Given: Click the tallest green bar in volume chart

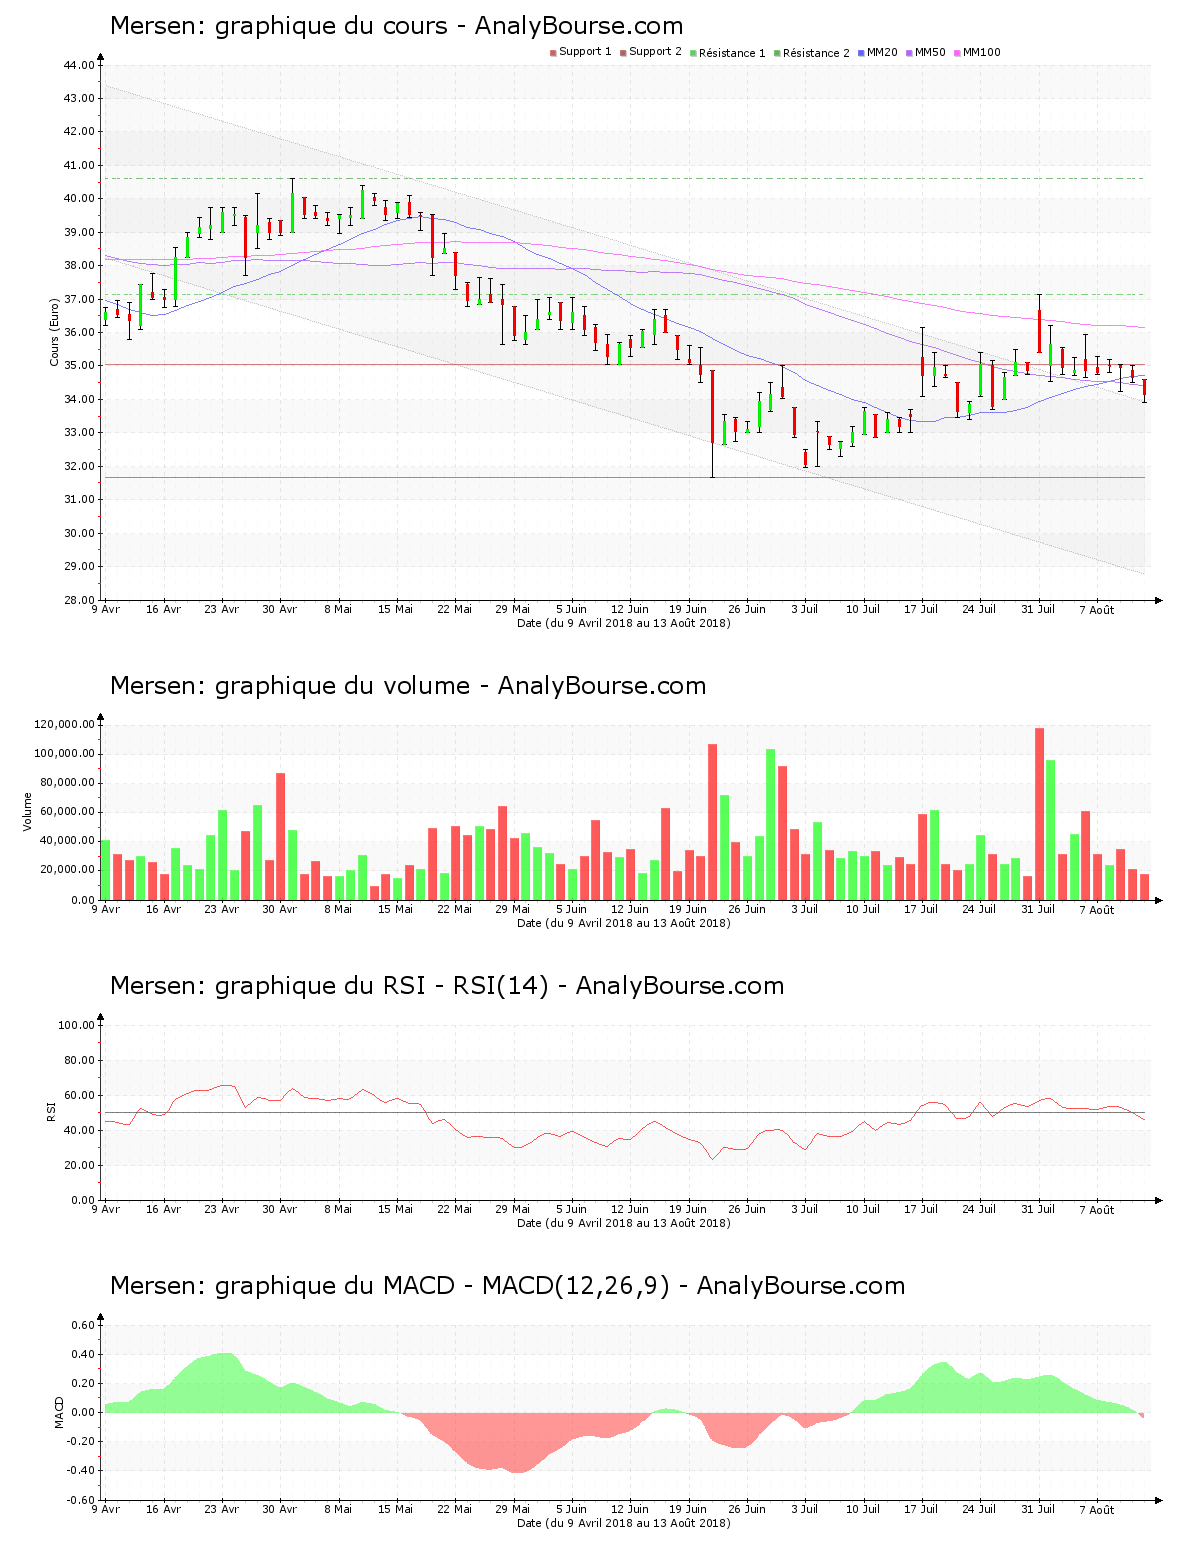Looking at the screenshot, I should click(771, 824).
